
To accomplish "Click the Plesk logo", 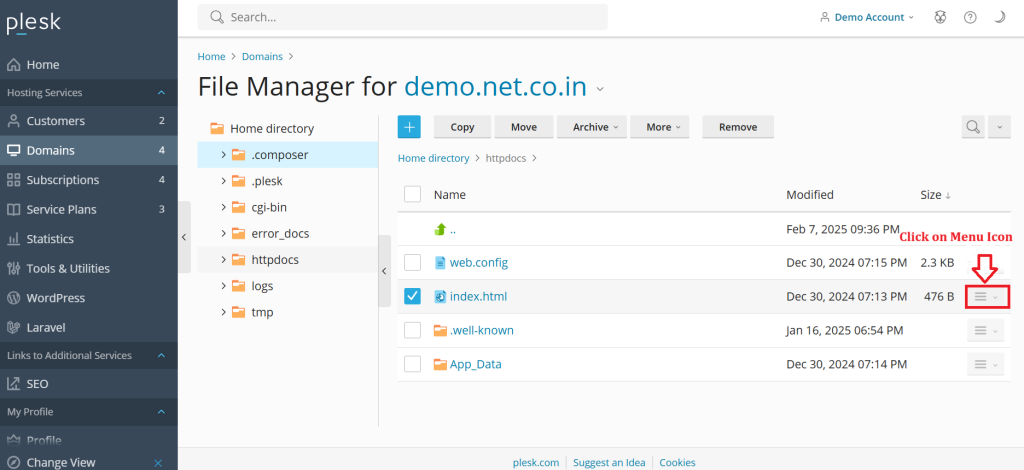I will point(33,24).
